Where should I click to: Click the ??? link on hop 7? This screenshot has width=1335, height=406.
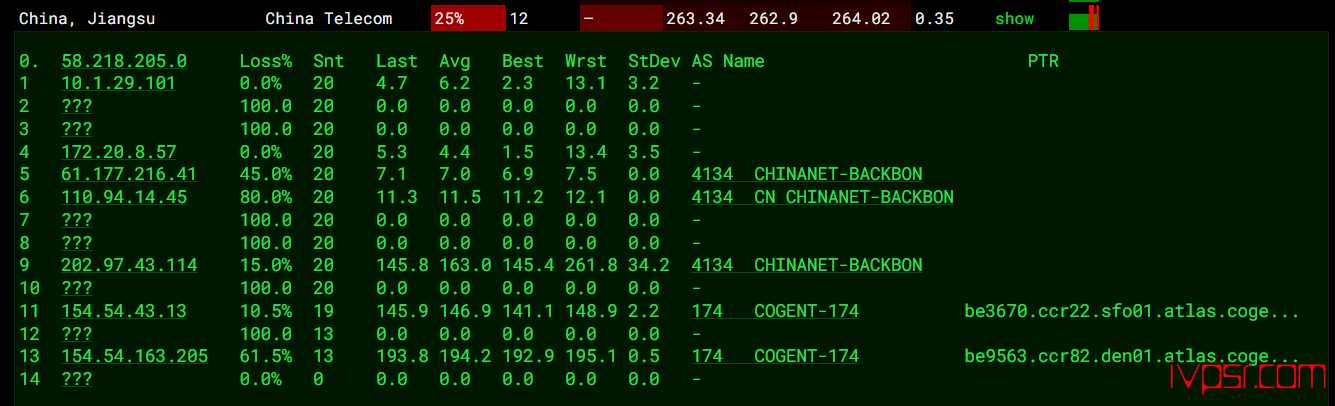tap(77, 220)
